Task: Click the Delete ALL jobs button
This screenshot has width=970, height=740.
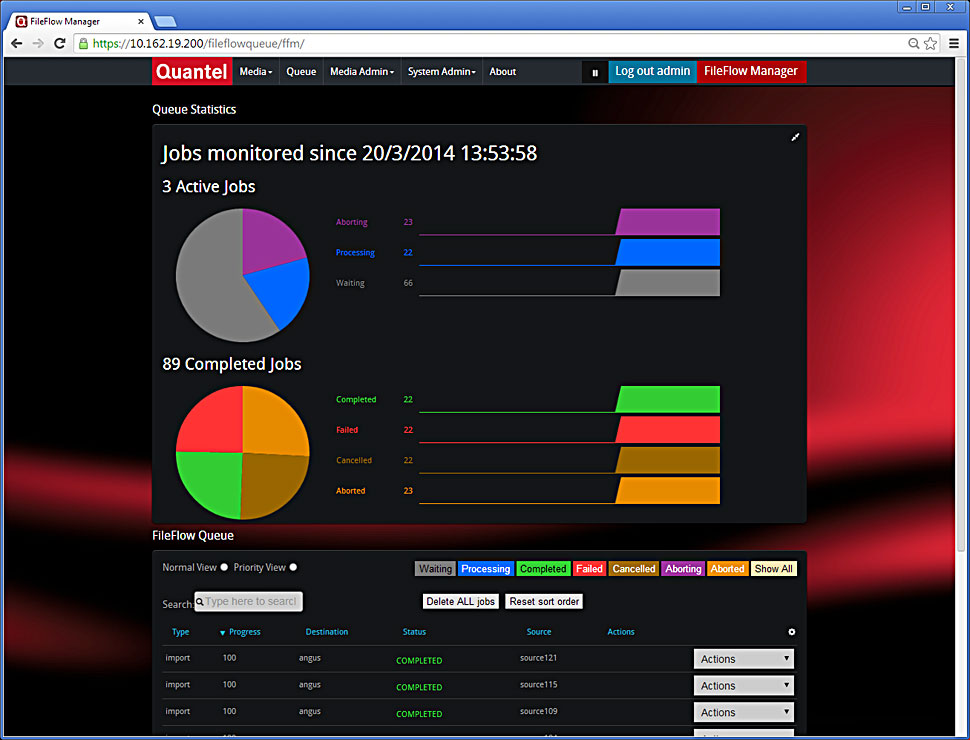Action: click(459, 601)
